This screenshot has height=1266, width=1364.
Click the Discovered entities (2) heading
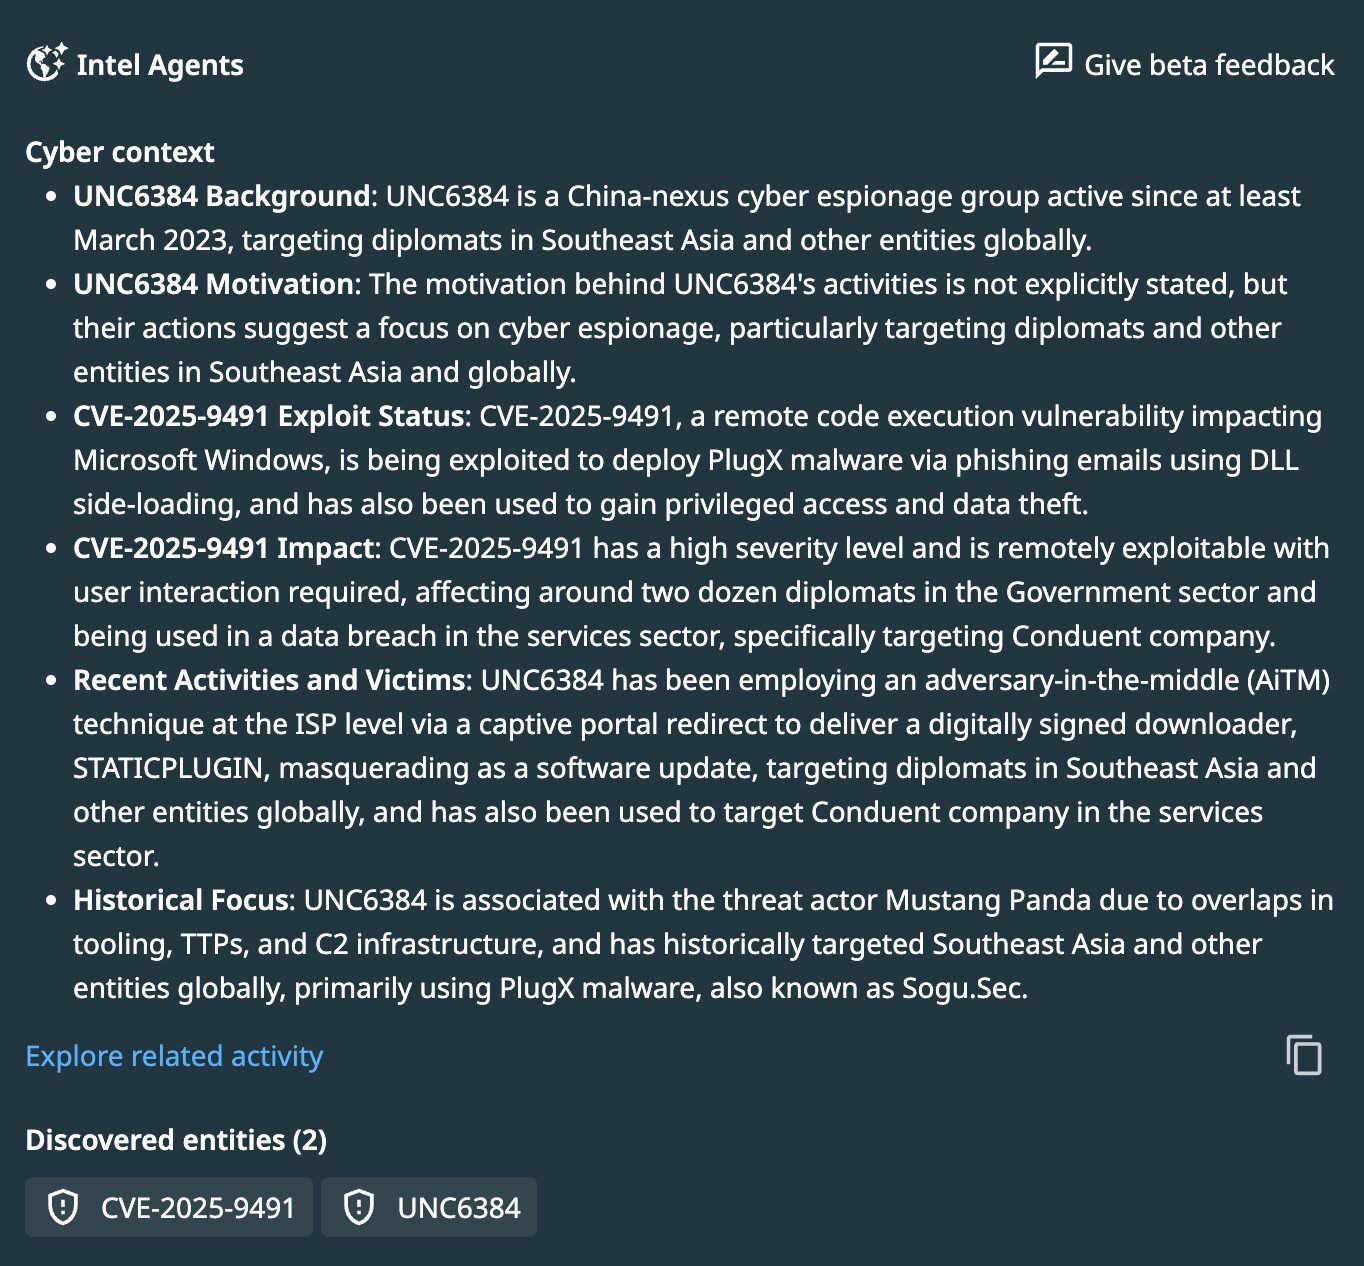pyautogui.click(x=176, y=1140)
